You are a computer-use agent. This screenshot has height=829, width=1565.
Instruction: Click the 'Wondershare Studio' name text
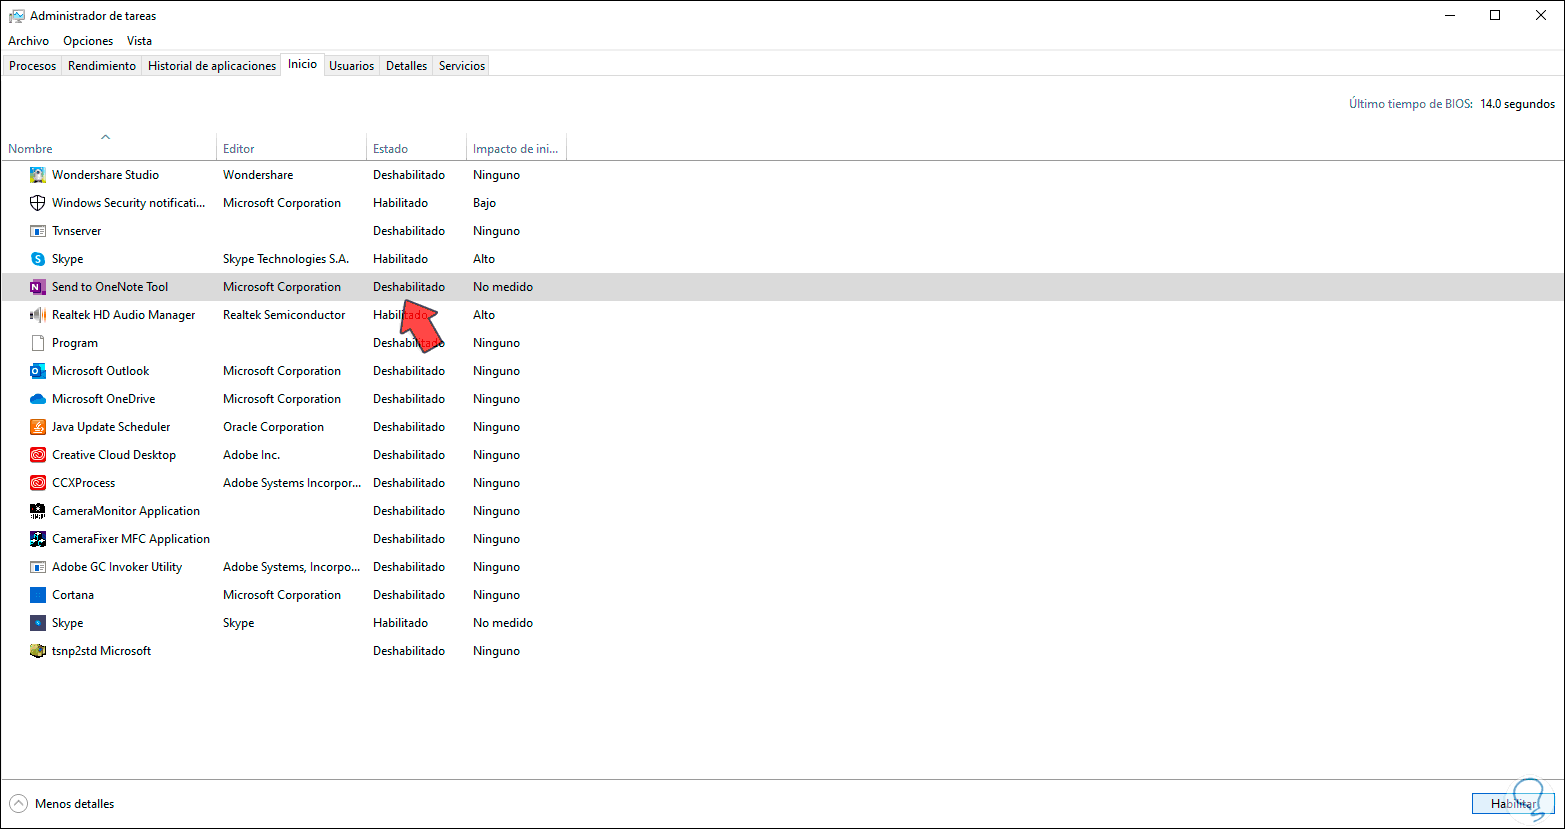[105, 175]
